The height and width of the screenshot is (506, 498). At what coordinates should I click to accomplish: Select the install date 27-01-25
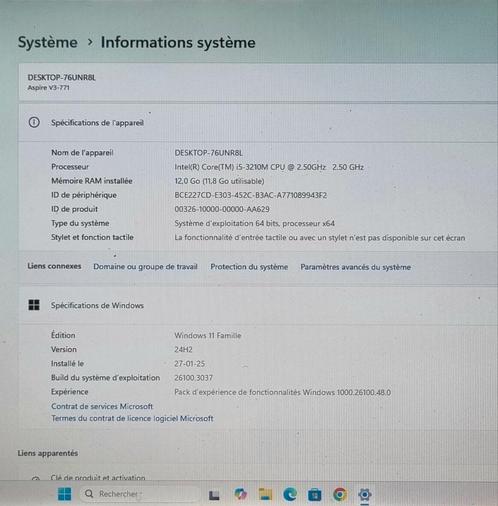tap(189, 364)
